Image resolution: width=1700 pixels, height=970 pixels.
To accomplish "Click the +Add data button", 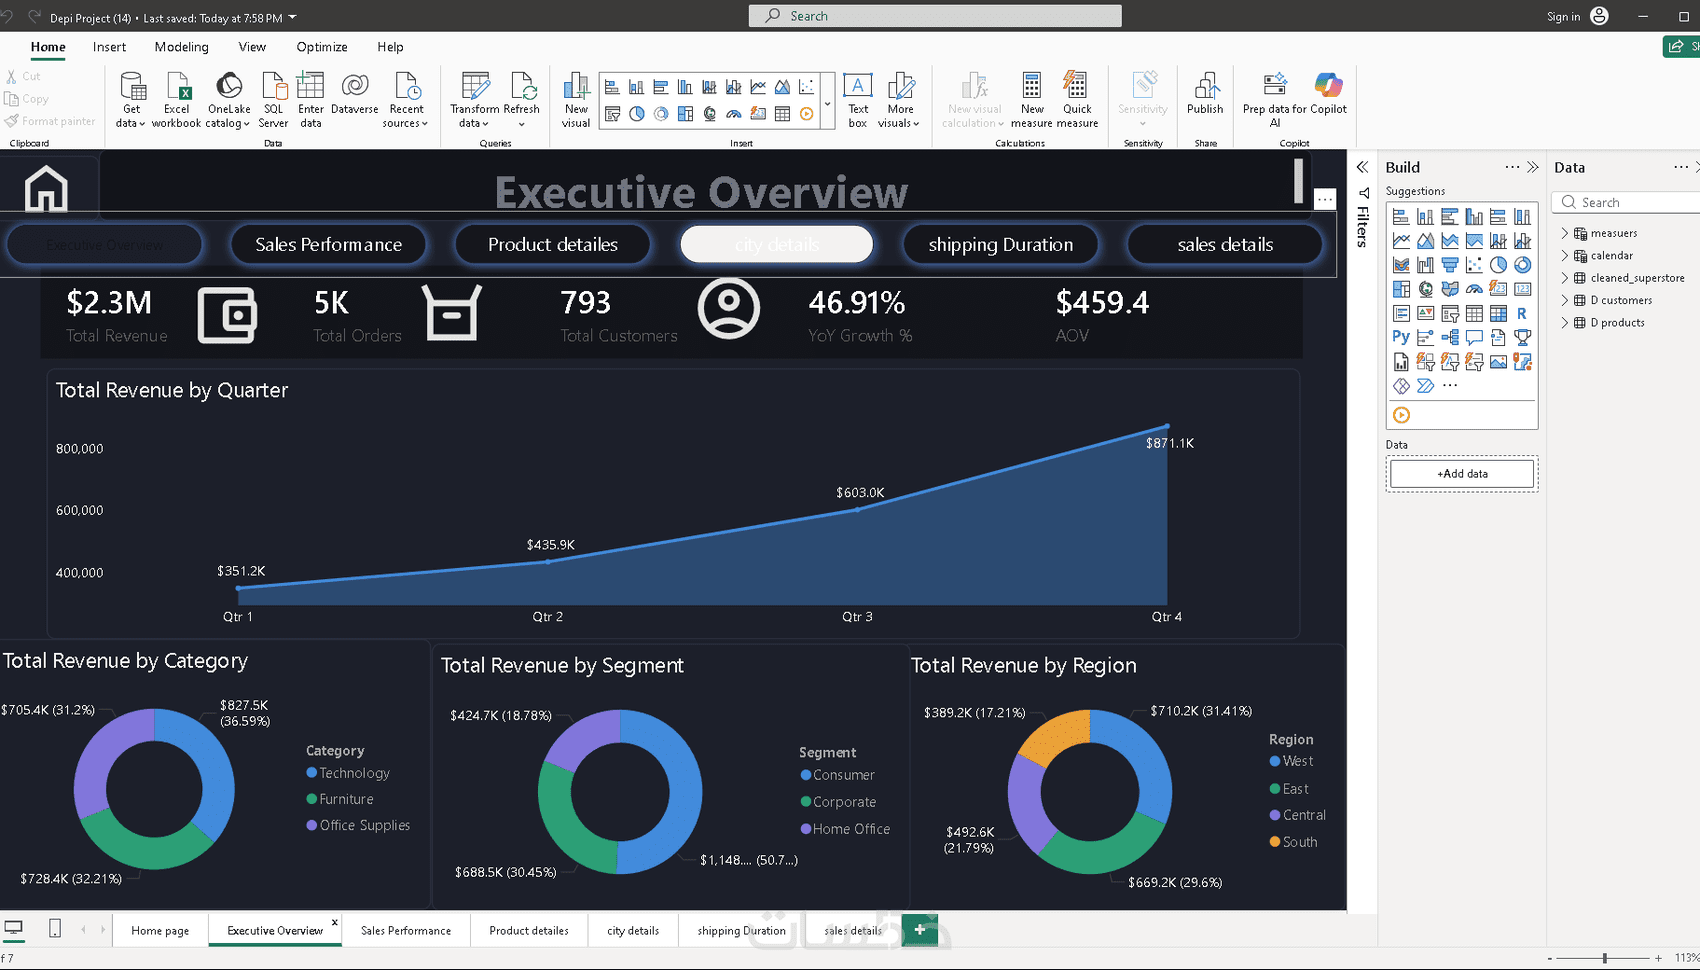I will point(1462,474).
